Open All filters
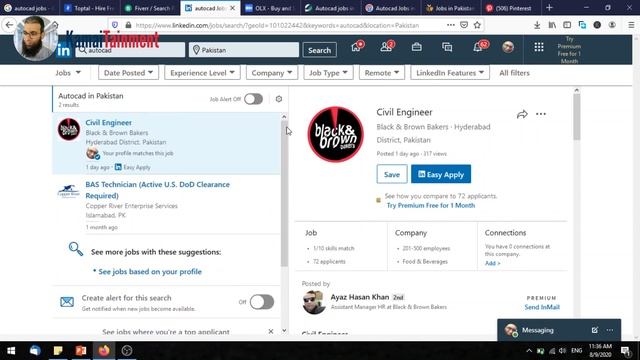The width and height of the screenshot is (640, 360). click(x=514, y=73)
